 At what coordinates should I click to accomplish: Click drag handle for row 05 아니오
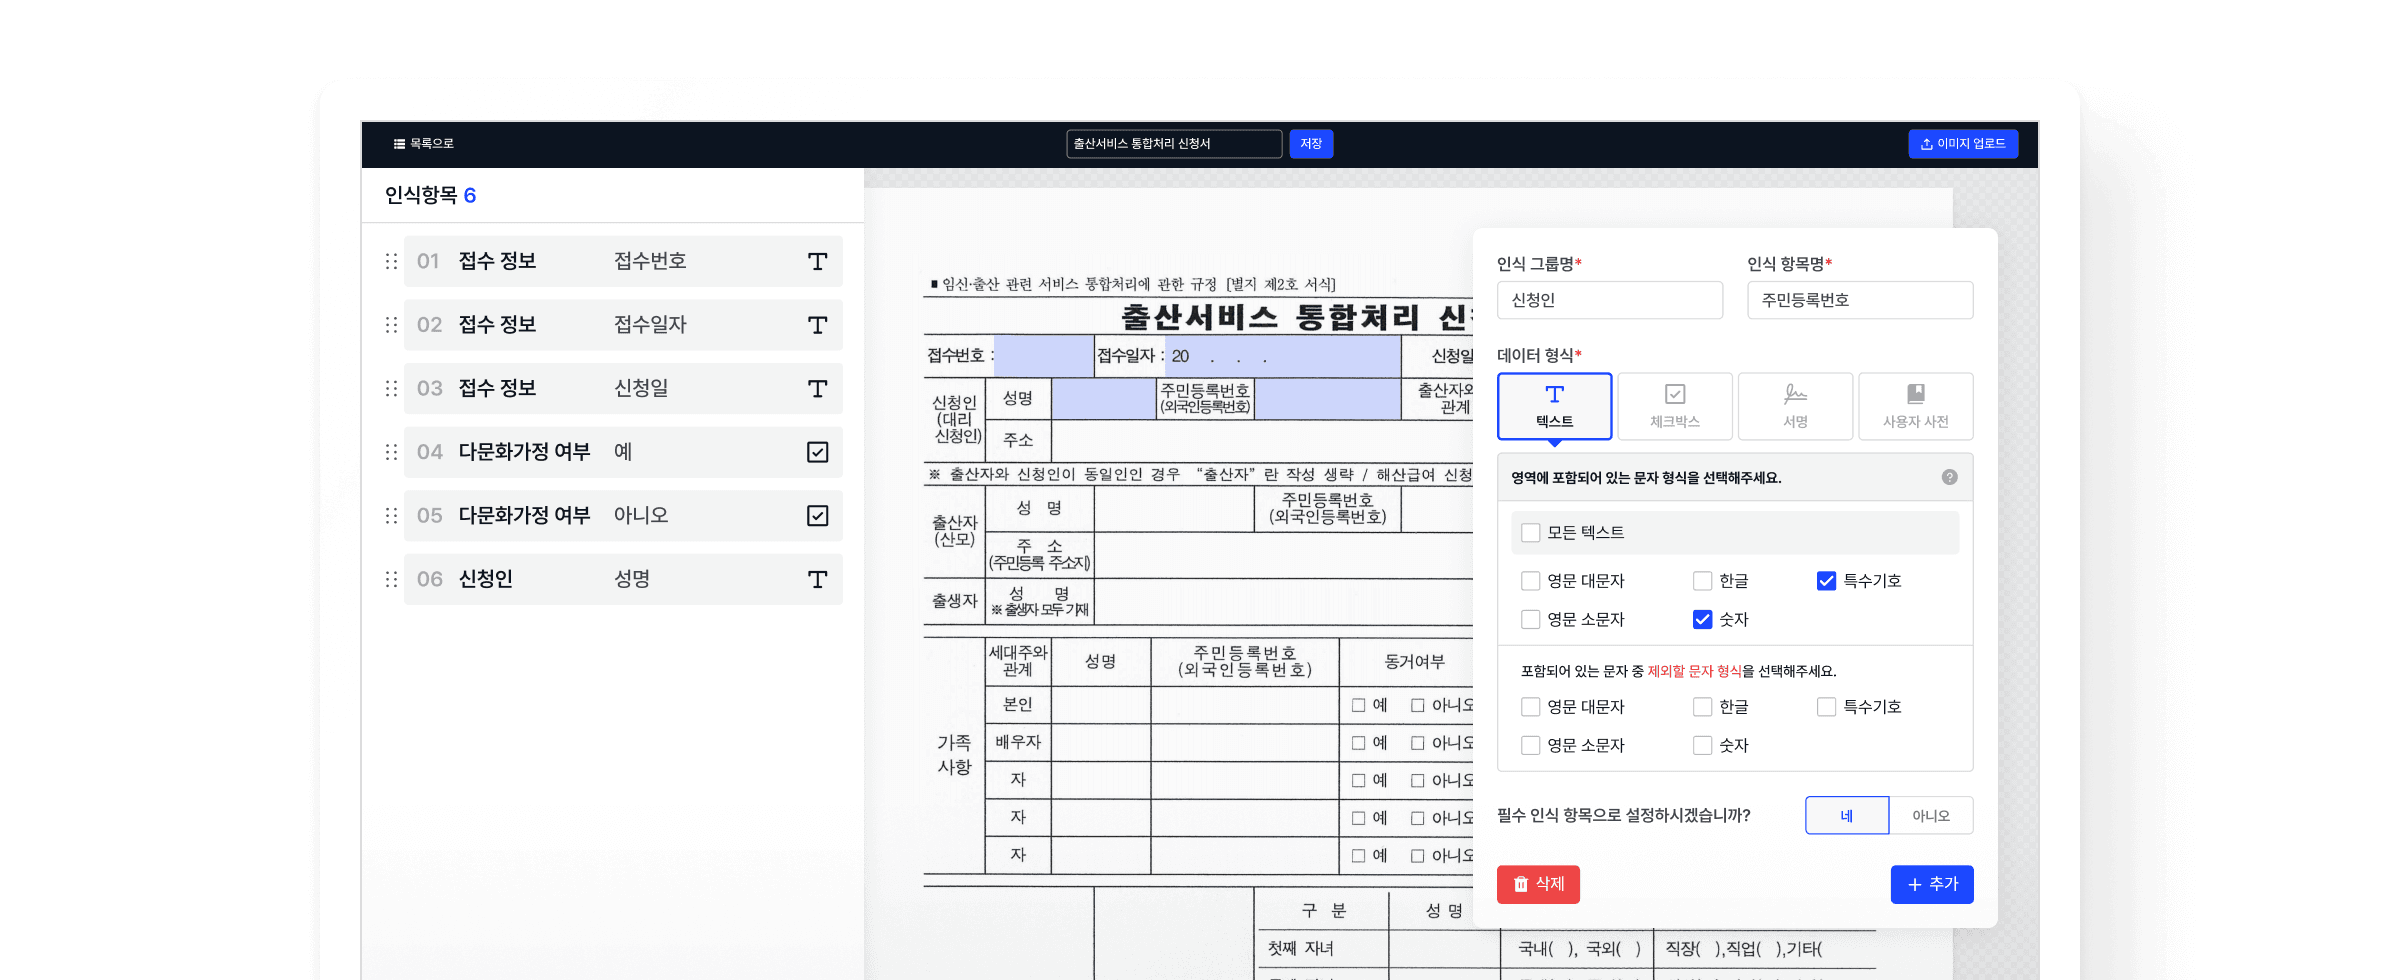[x=391, y=515]
